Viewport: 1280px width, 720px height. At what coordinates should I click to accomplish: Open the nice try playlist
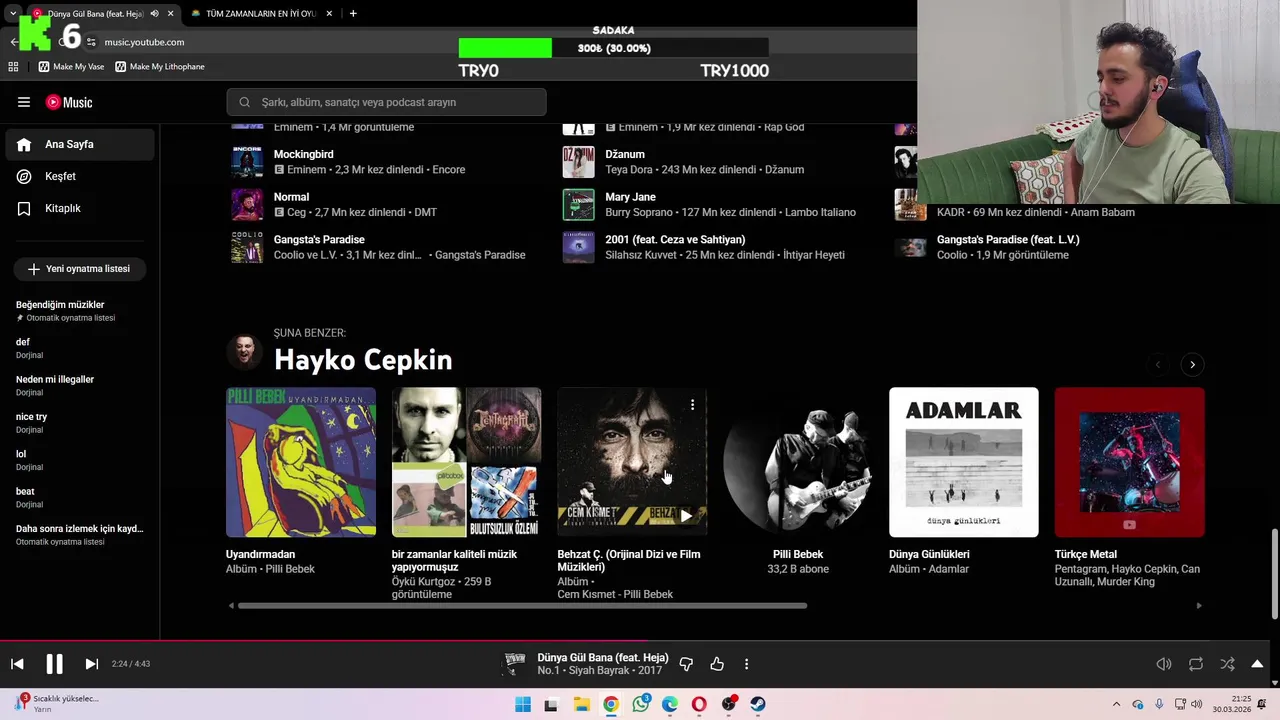[80, 422]
